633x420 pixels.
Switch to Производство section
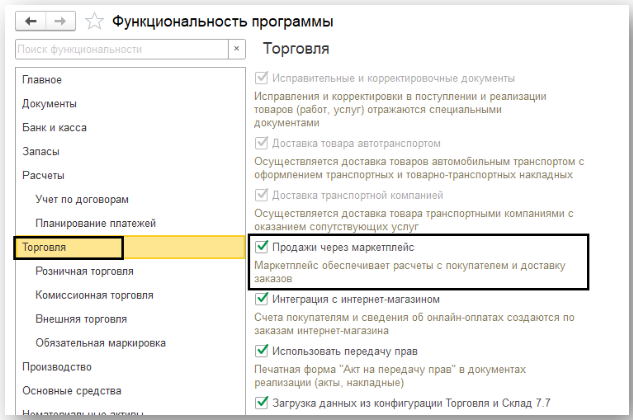click(x=57, y=367)
